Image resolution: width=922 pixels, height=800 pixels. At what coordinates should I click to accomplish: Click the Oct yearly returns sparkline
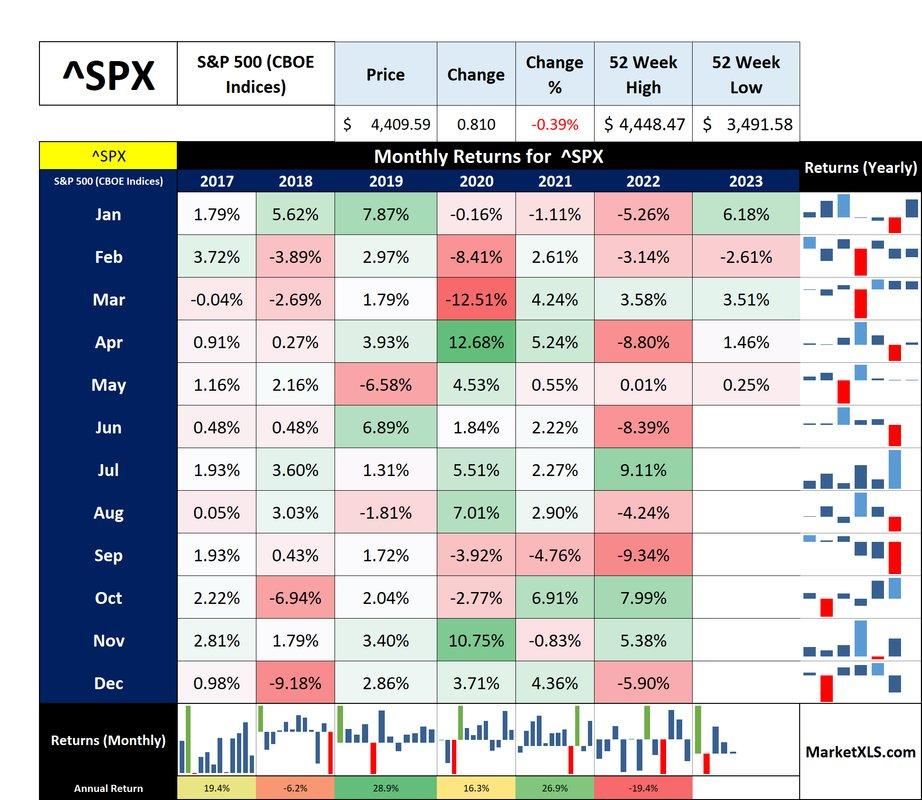(860, 598)
